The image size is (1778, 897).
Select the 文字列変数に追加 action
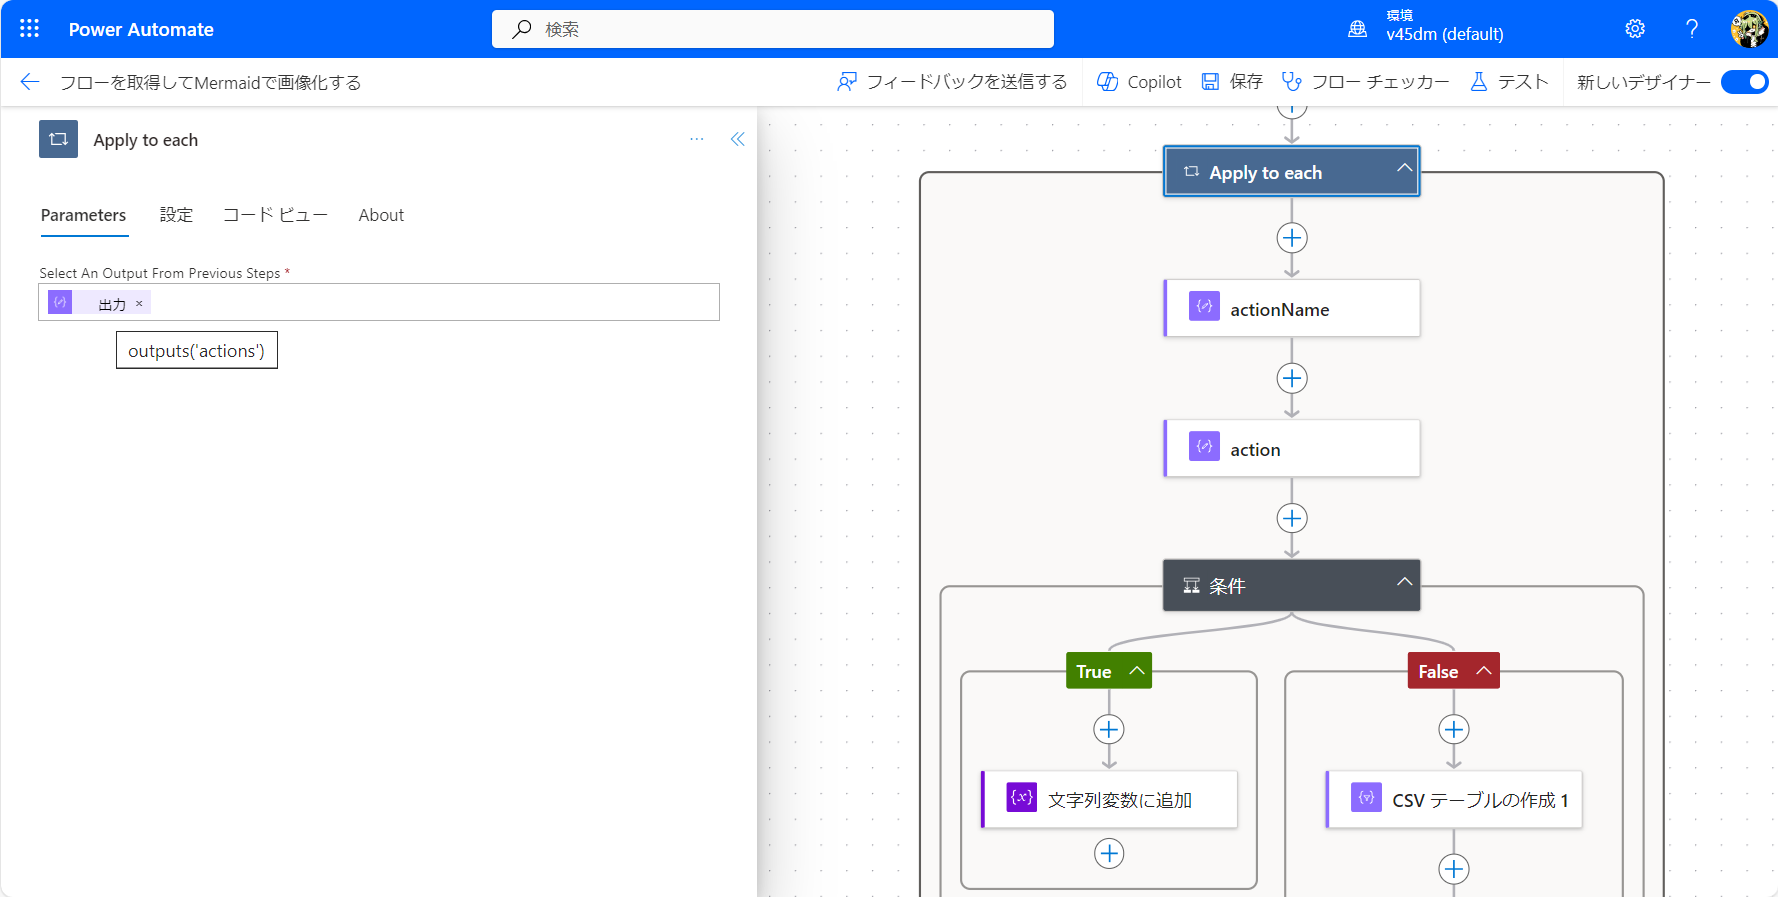(1109, 799)
